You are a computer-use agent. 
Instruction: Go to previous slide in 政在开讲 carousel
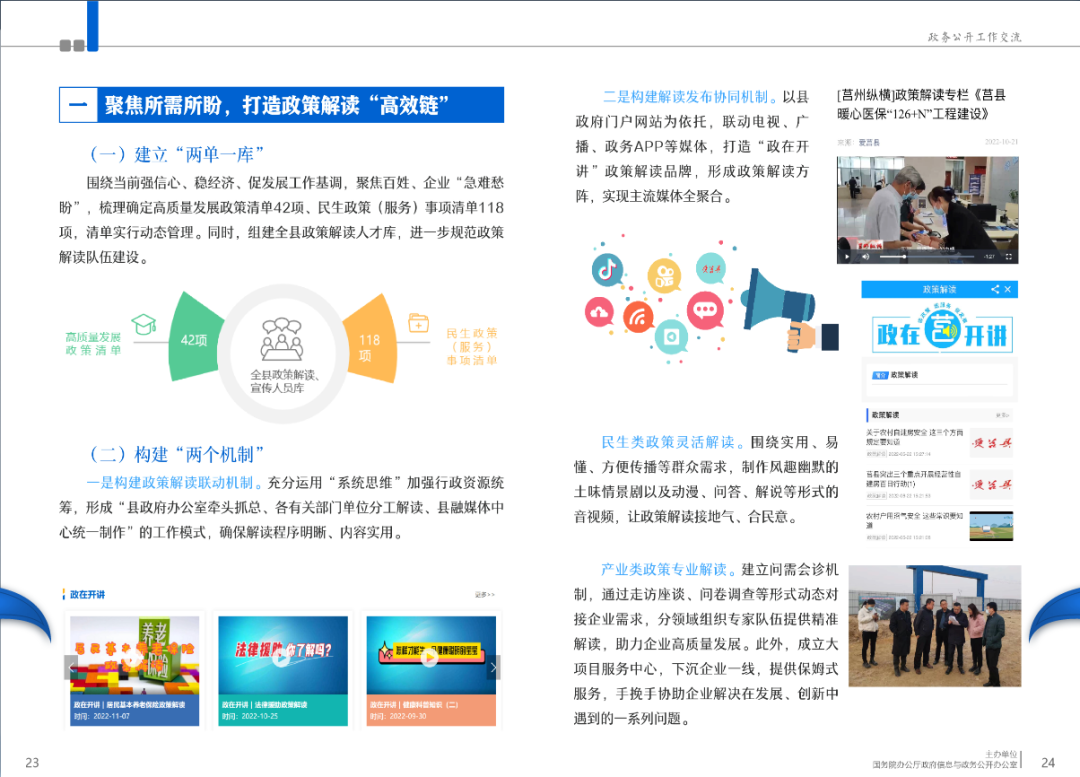[71, 667]
